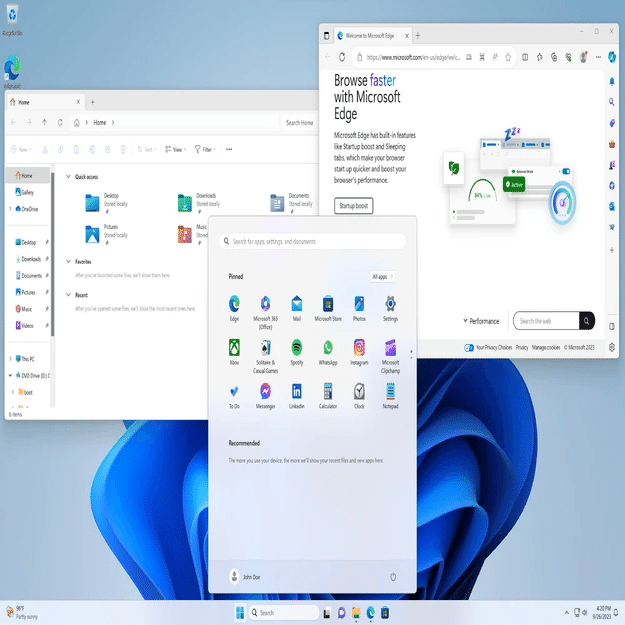Expand OneDrive in navigation pane
Image resolution: width=625 pixels, height=625 pixels.
10,209
